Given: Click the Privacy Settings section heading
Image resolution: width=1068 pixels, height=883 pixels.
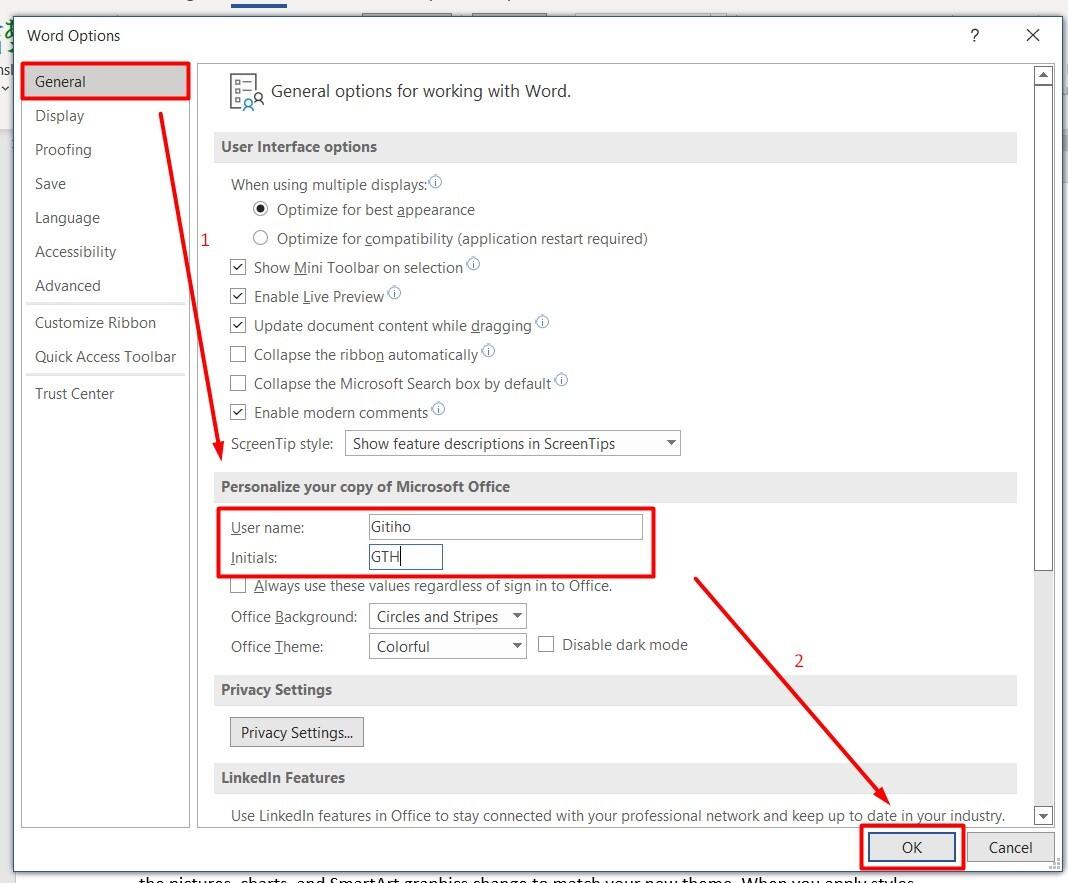Looking at the screenshot, I should click(277, 690).
